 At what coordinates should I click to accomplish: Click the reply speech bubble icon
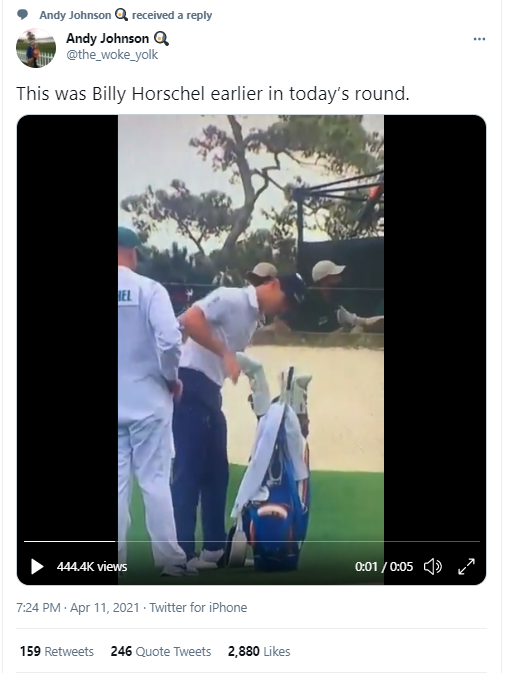23,15
